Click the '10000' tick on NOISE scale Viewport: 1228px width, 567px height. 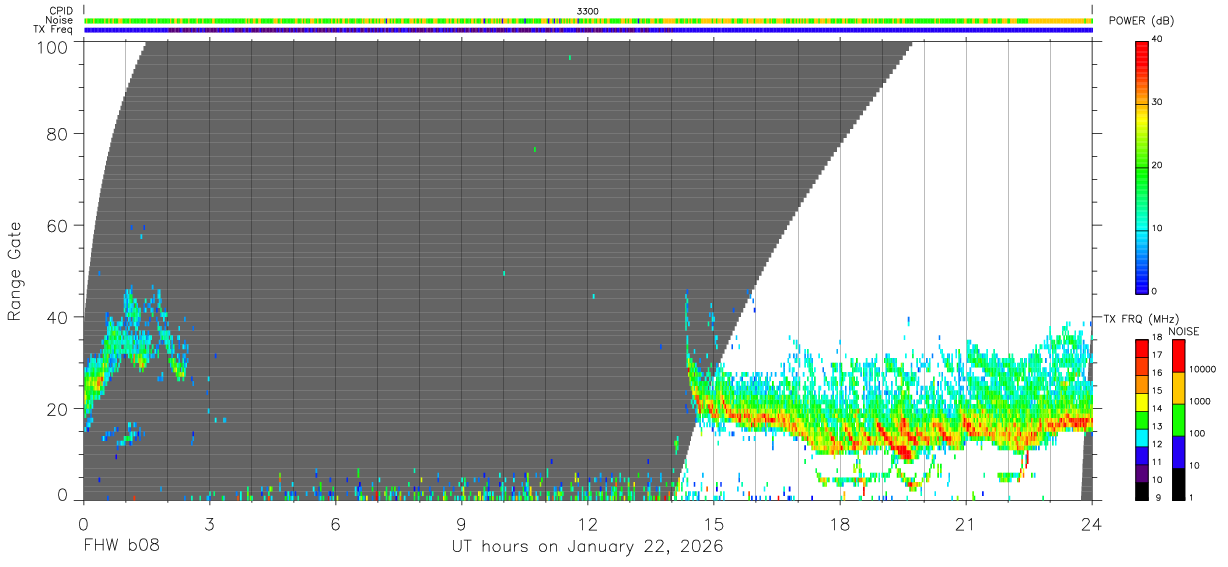[1204, 370]
